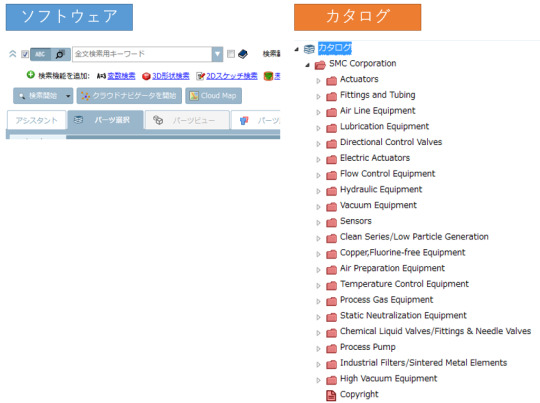Click the Air Line Equipment folder icon

click(x=331, y=112)
